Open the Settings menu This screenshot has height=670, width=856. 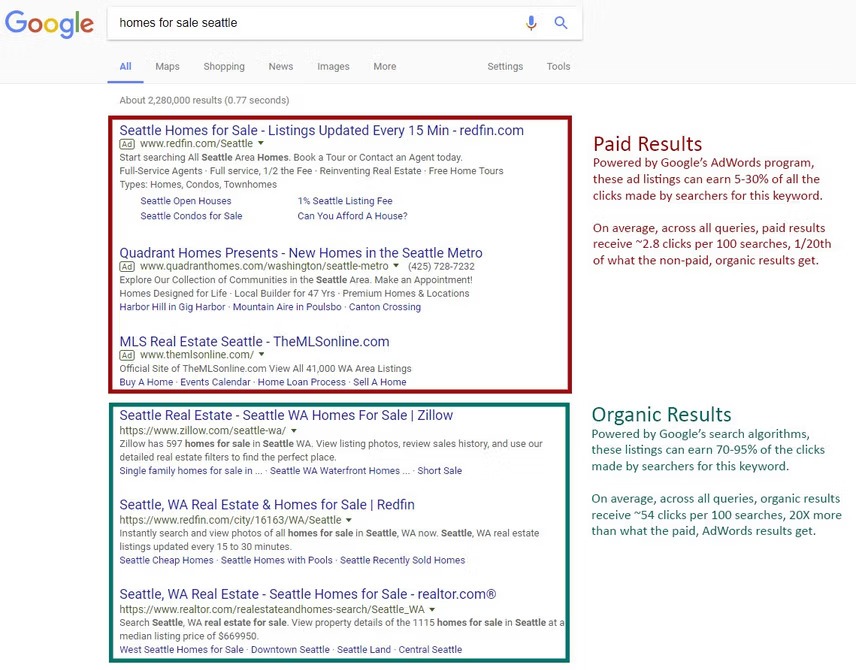click(x=504, y=66)
